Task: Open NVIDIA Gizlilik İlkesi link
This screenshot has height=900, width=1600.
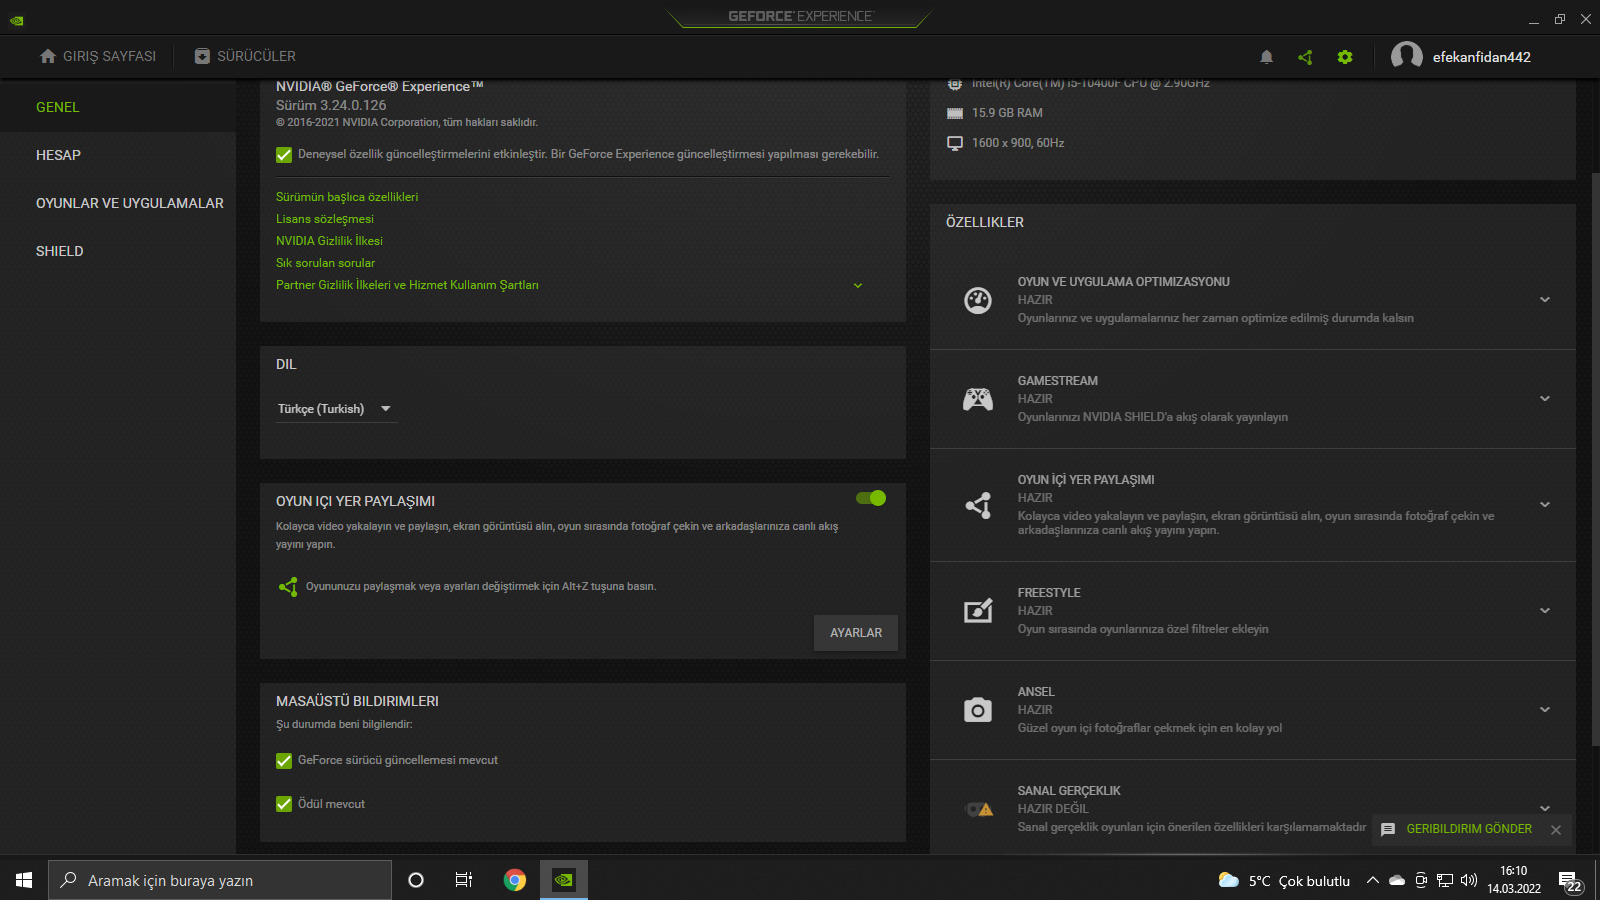Action: tap(329, 241)
